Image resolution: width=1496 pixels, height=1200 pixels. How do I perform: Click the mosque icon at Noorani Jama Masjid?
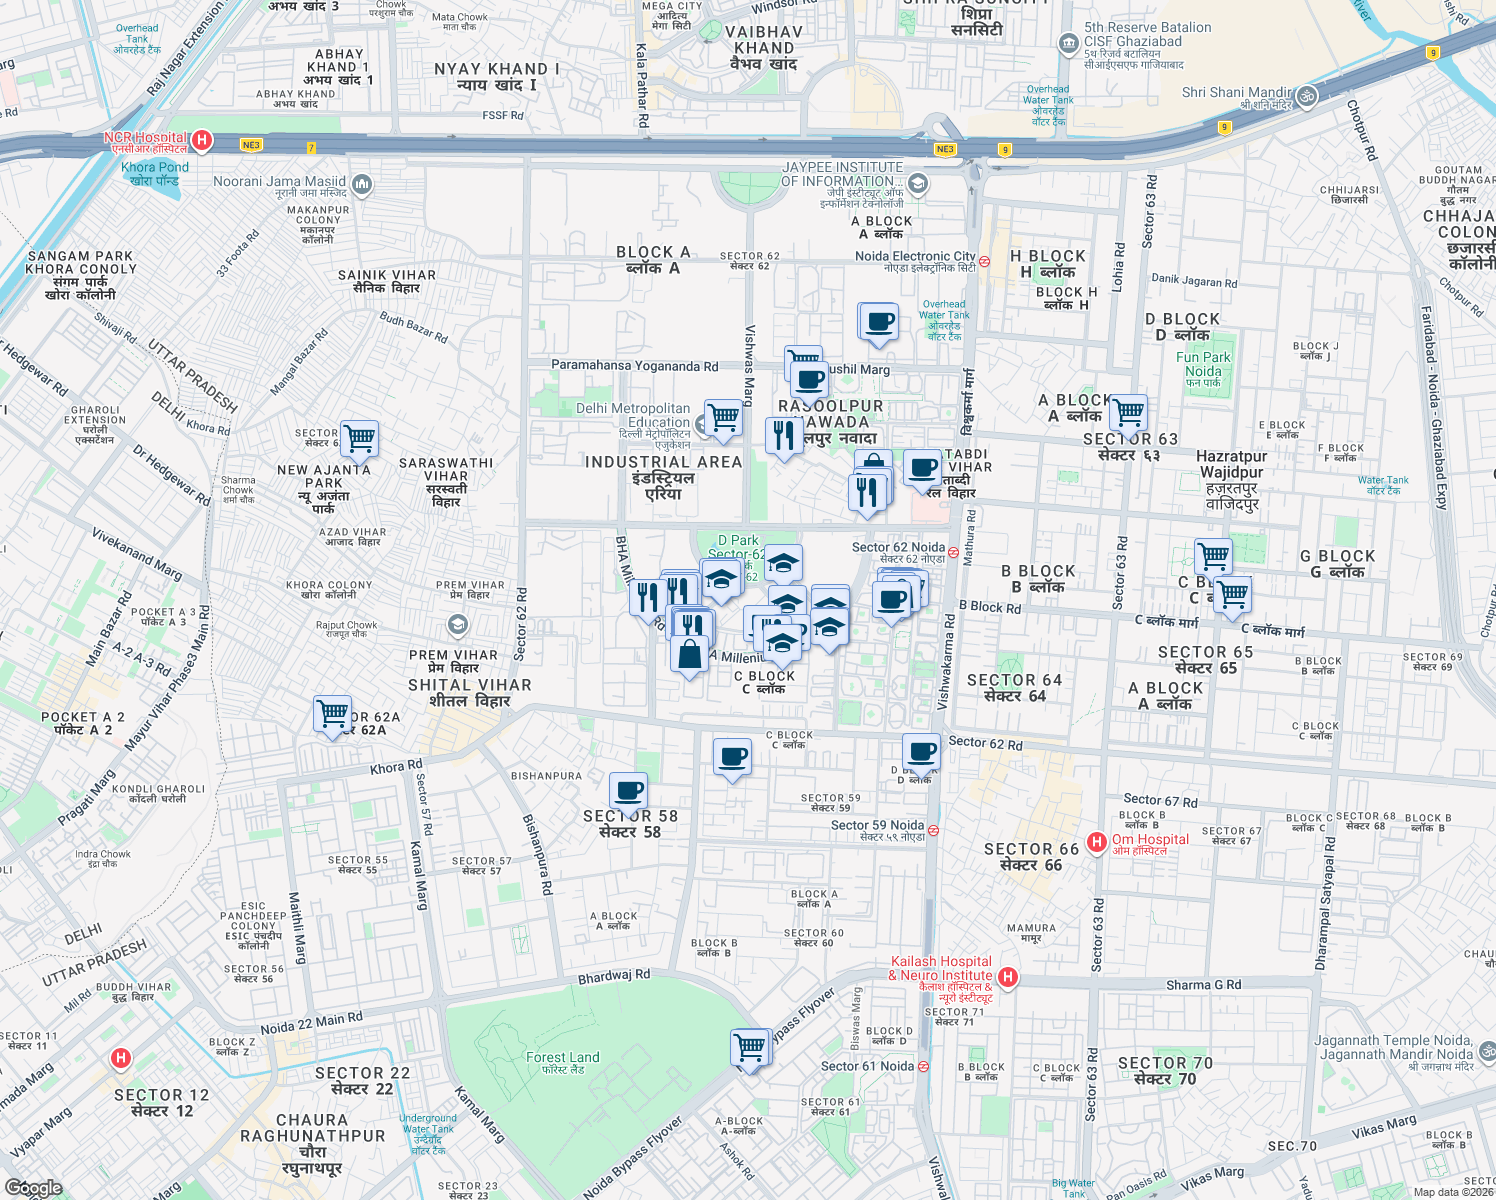360,185
